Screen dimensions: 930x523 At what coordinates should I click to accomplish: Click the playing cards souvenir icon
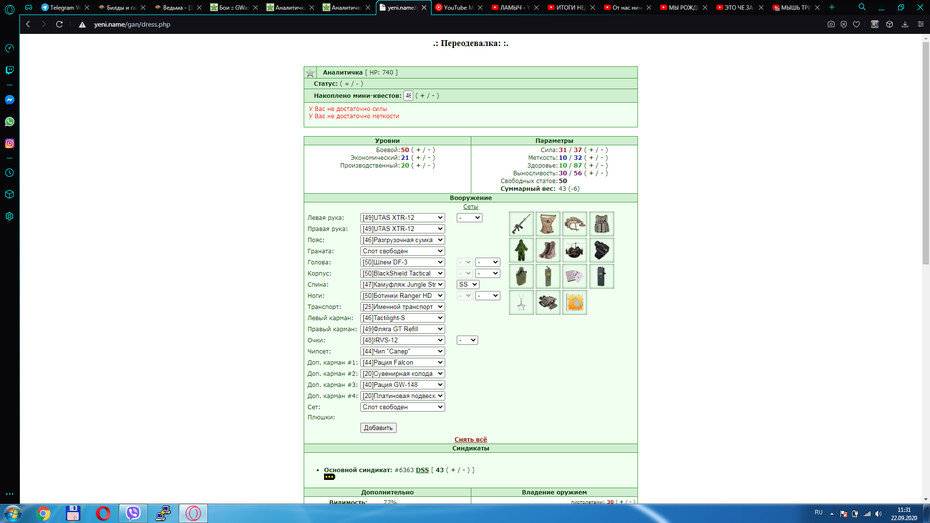[x=575, y=276]
